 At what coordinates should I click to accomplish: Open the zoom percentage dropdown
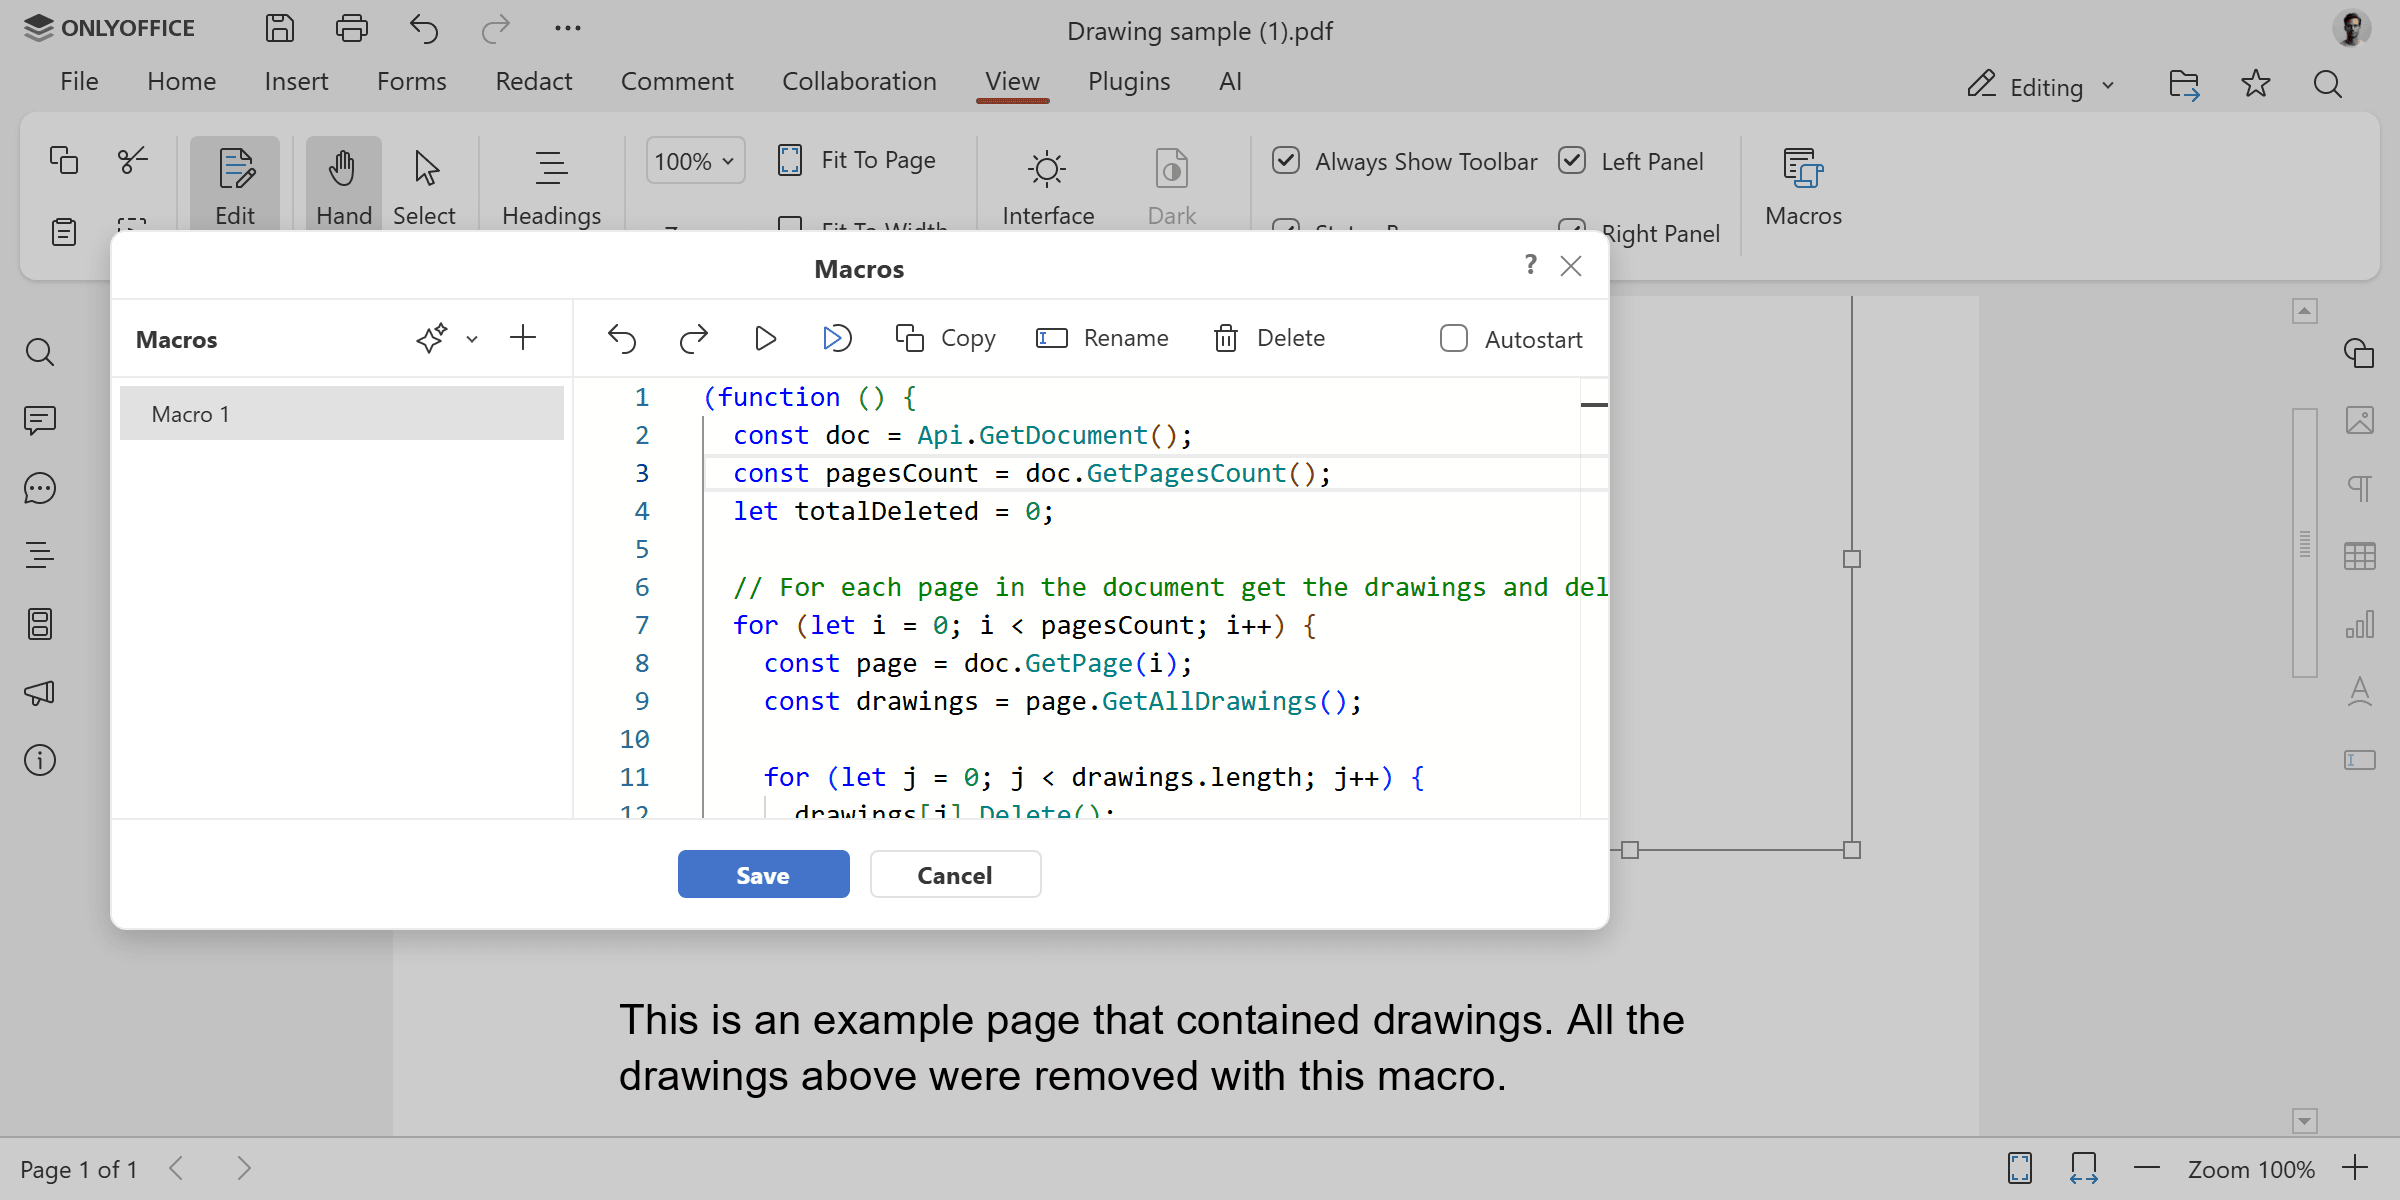click(x=694, y=160)
